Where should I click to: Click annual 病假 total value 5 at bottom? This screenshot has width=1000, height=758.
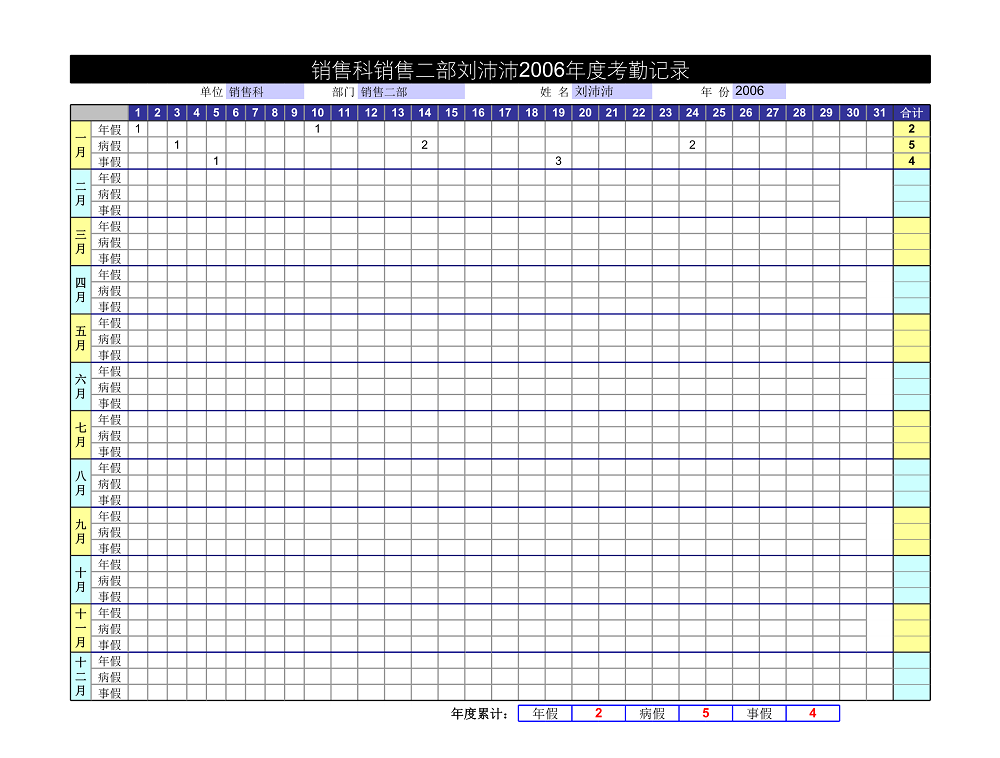tap(705, 713)
